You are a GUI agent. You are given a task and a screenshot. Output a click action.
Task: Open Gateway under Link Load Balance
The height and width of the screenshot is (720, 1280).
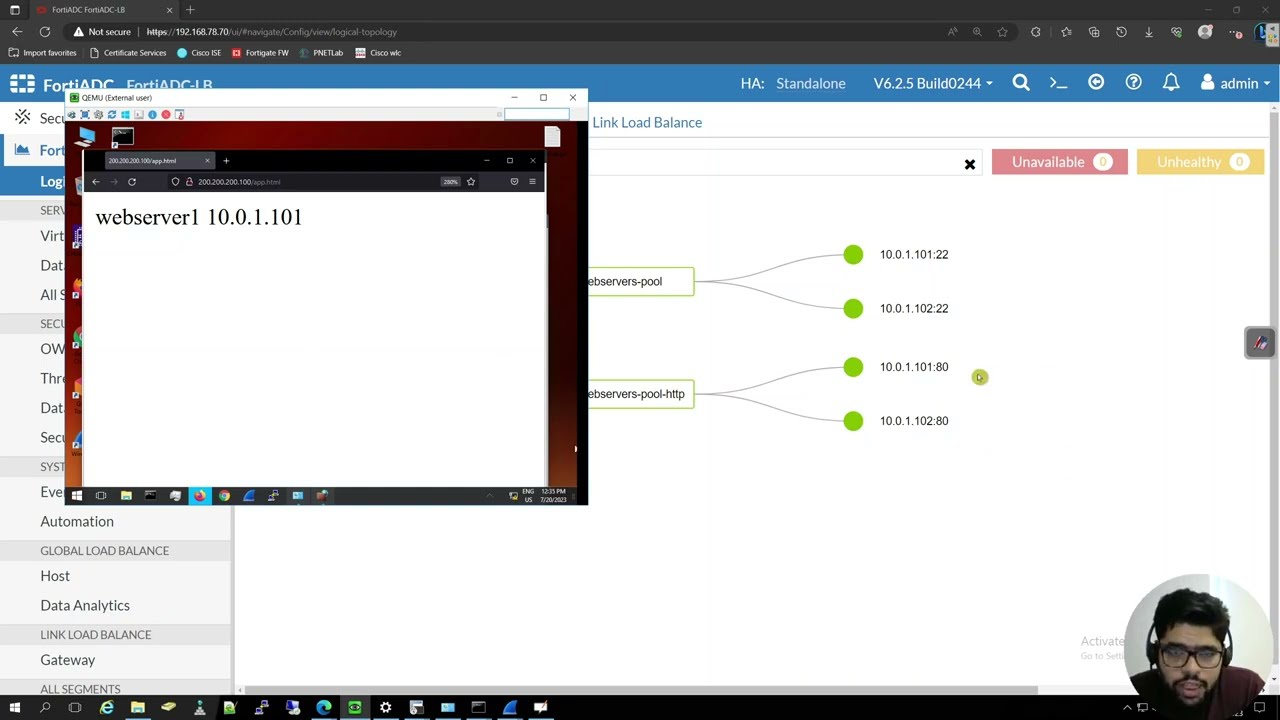(x=68, y=660)
